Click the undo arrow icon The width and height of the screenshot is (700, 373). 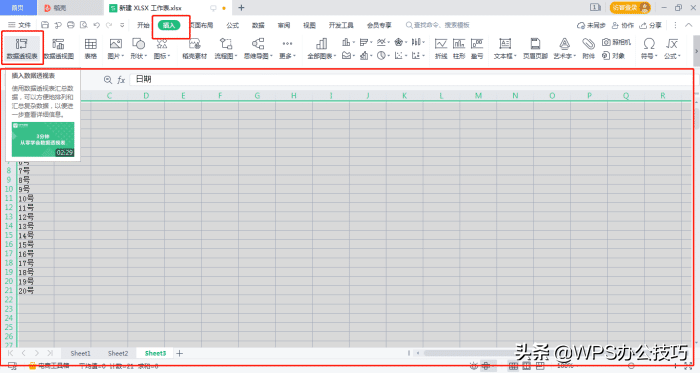[96, 25]
